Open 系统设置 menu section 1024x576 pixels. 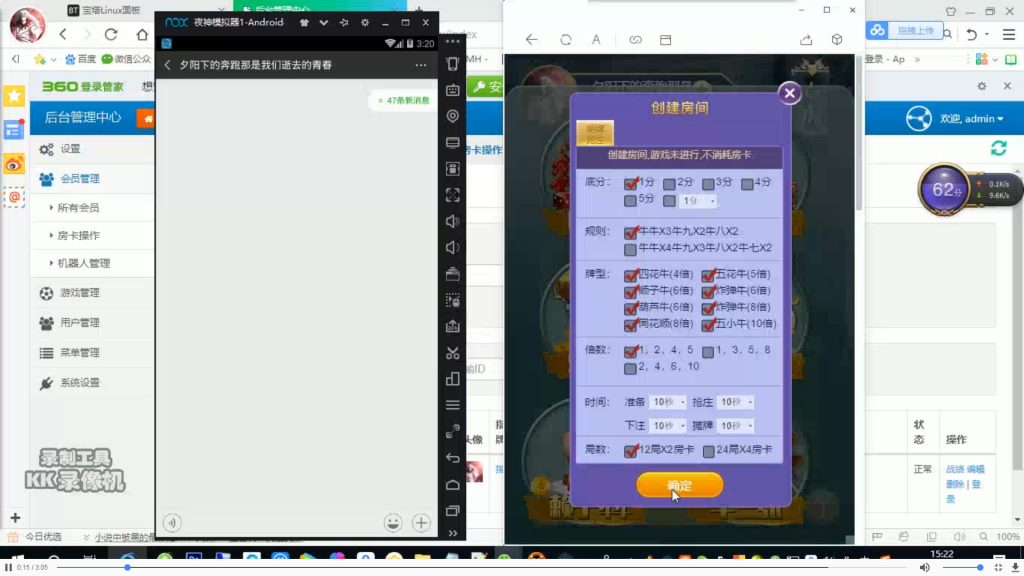(x=80, y=383)
